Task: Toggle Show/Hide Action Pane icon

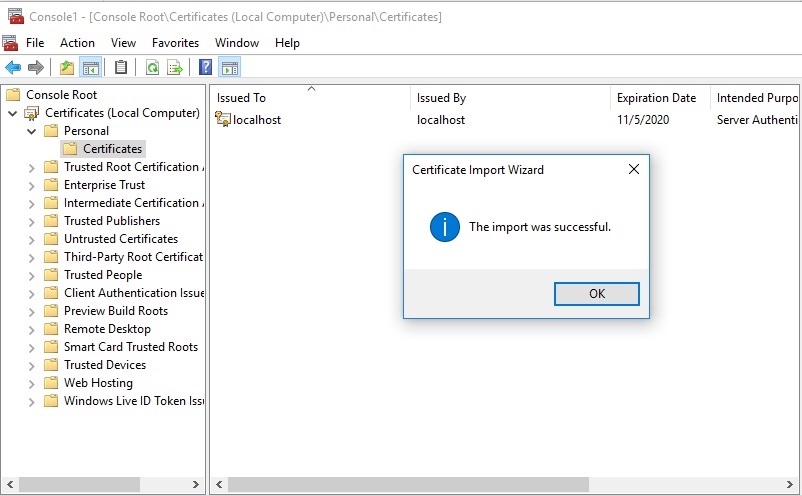Action: point(230,67)
